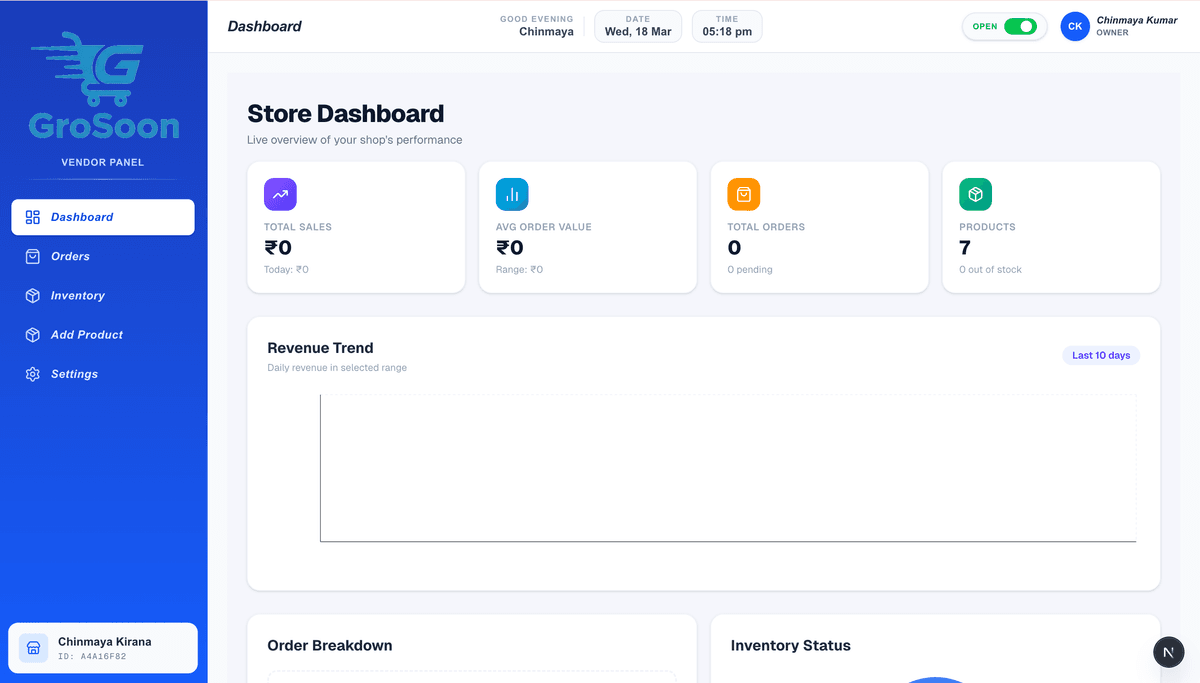Toggle the store OPEN switch

pyautogui.click(x=1020, y=27)
